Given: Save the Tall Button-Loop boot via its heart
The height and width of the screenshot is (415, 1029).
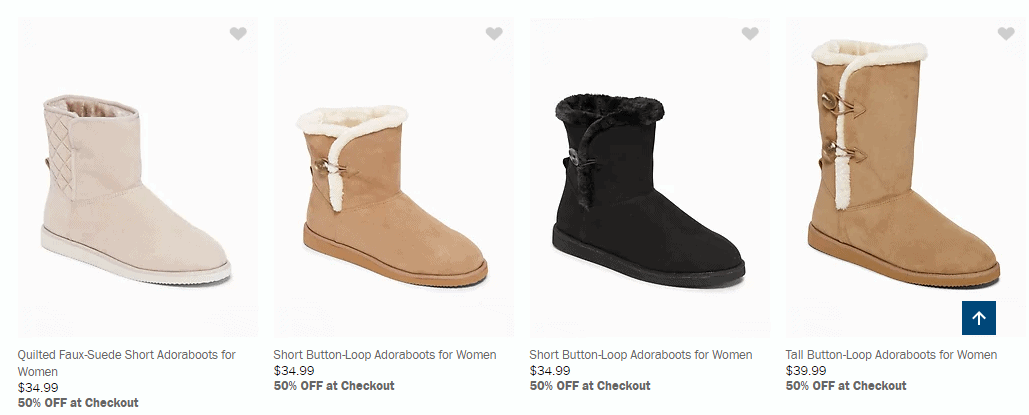Looking at the screenshot, I should pos(1006,34).
